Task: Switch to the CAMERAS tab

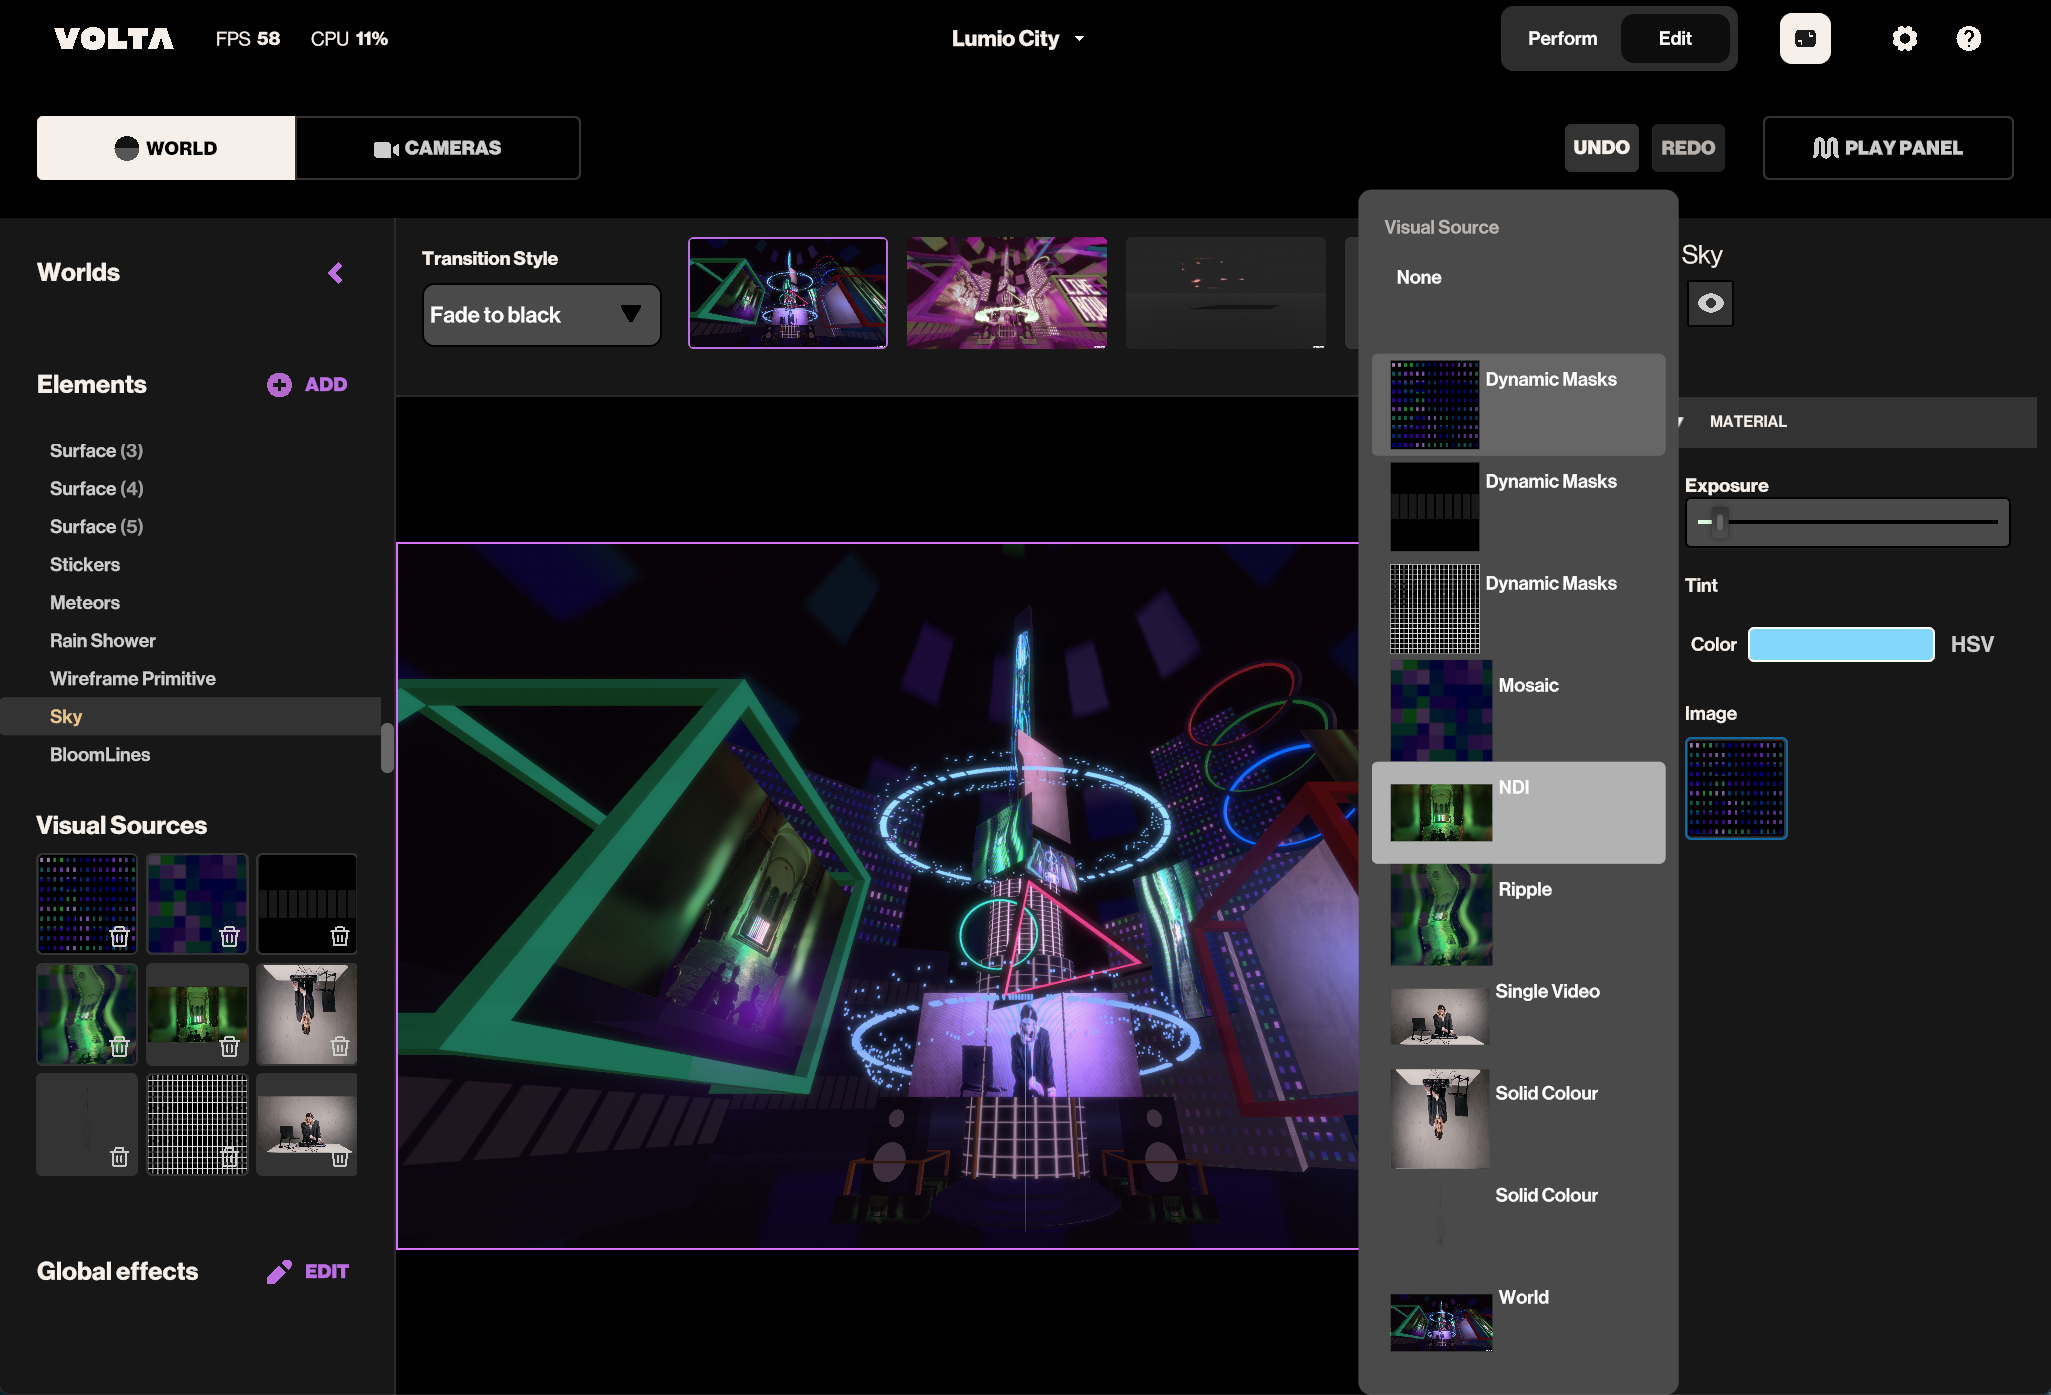Action: [x=437, y=148]
